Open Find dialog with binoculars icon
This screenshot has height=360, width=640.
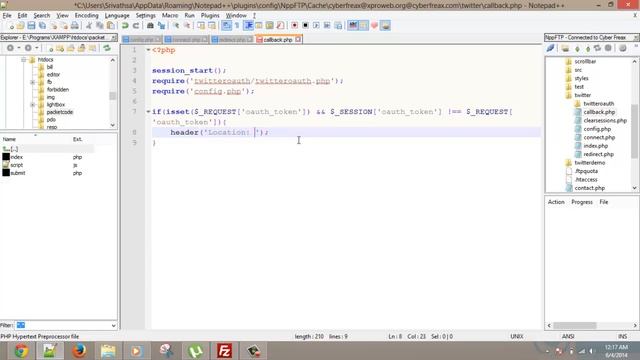pos(150,26)
